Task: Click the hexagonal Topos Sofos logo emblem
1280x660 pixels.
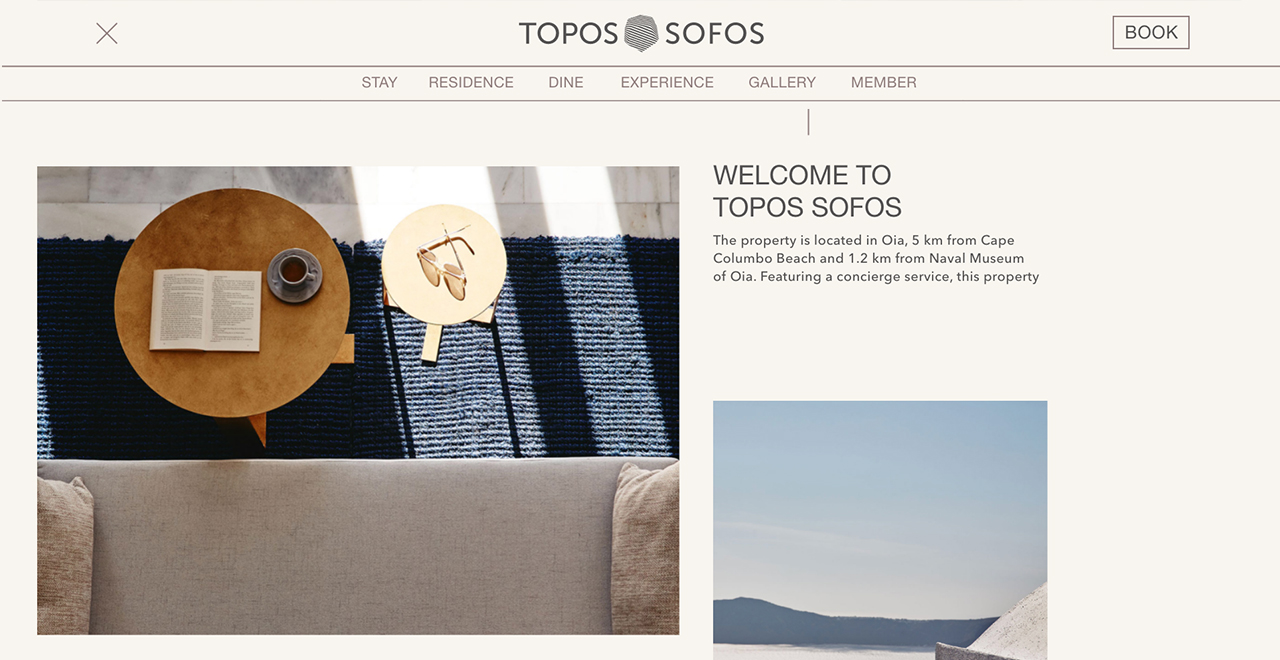Action: coord(641,33)
